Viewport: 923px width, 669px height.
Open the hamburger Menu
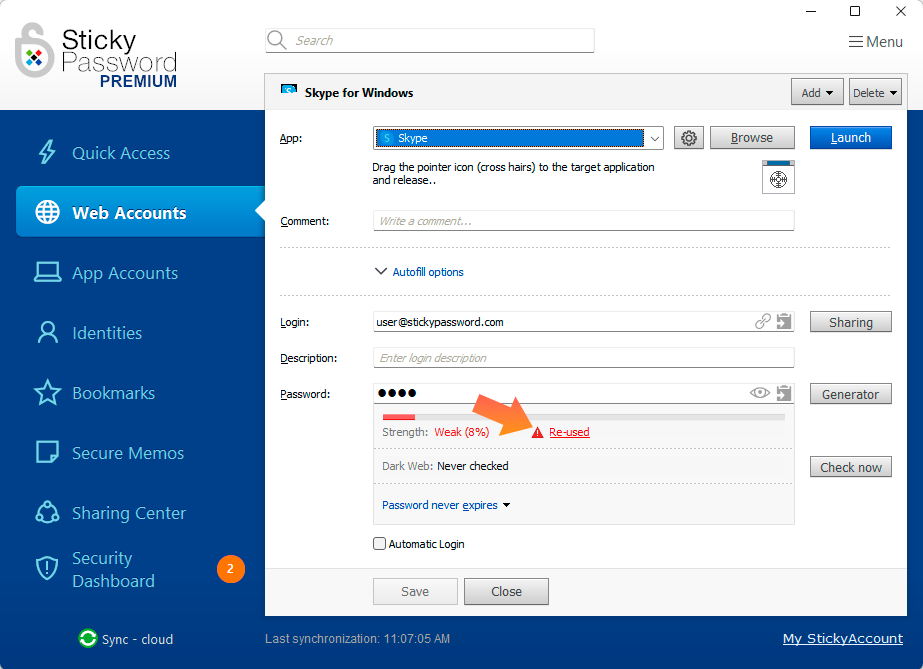tap(875, 42)
